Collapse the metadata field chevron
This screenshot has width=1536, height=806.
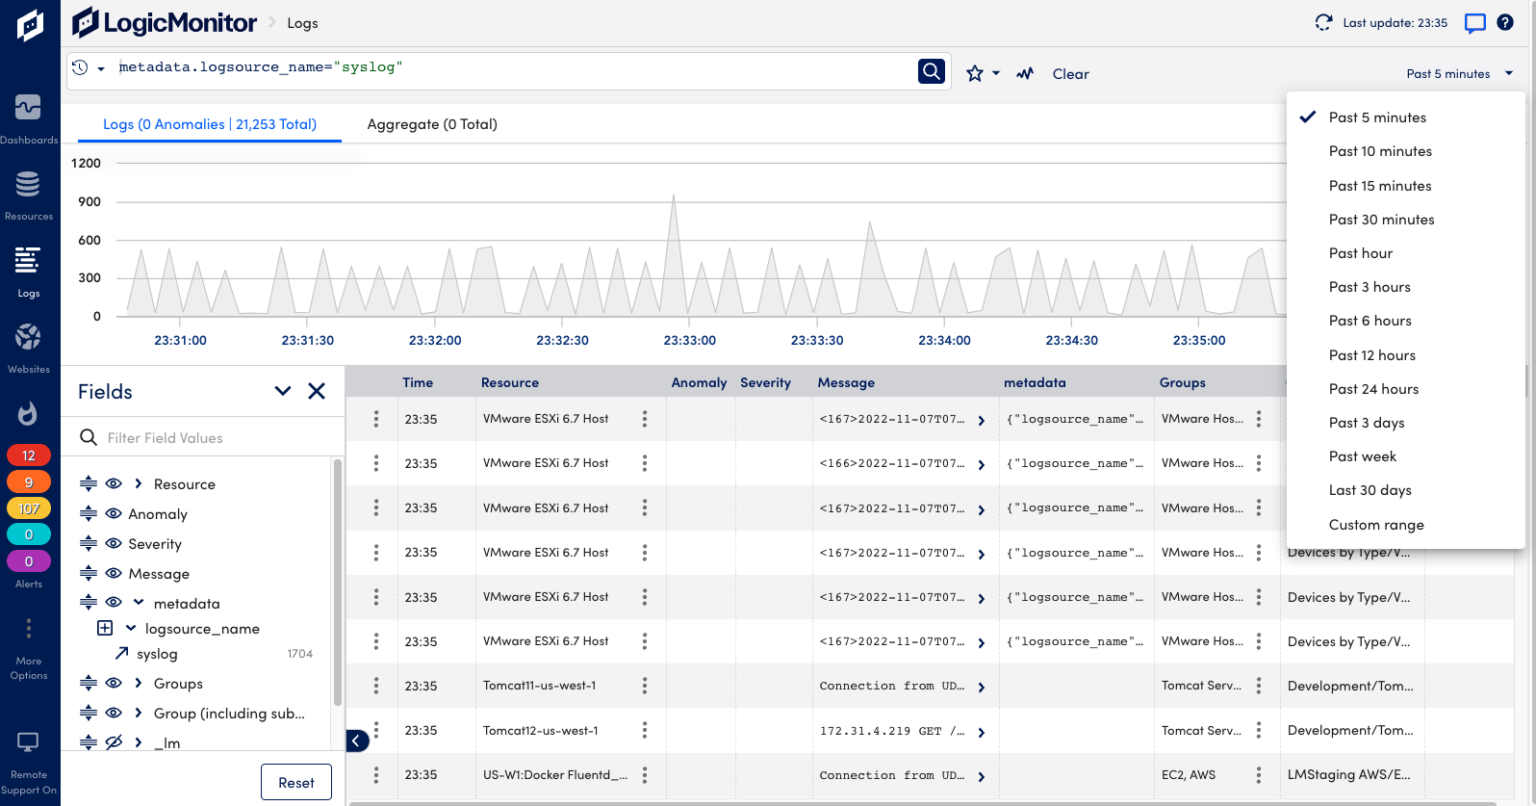click(138, 602)
